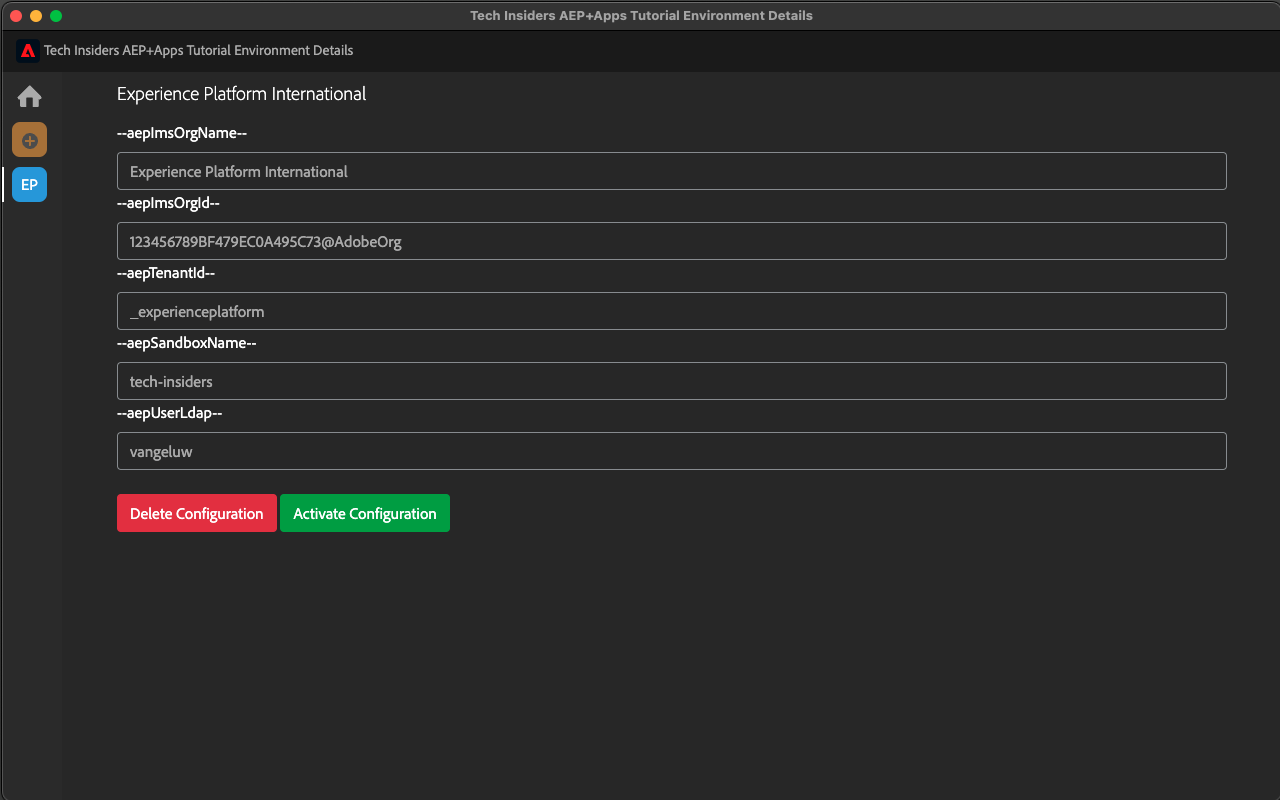Open the Home sidebar icon
The height and width of the screenshot is (800, 1280).
pos(29,96)
